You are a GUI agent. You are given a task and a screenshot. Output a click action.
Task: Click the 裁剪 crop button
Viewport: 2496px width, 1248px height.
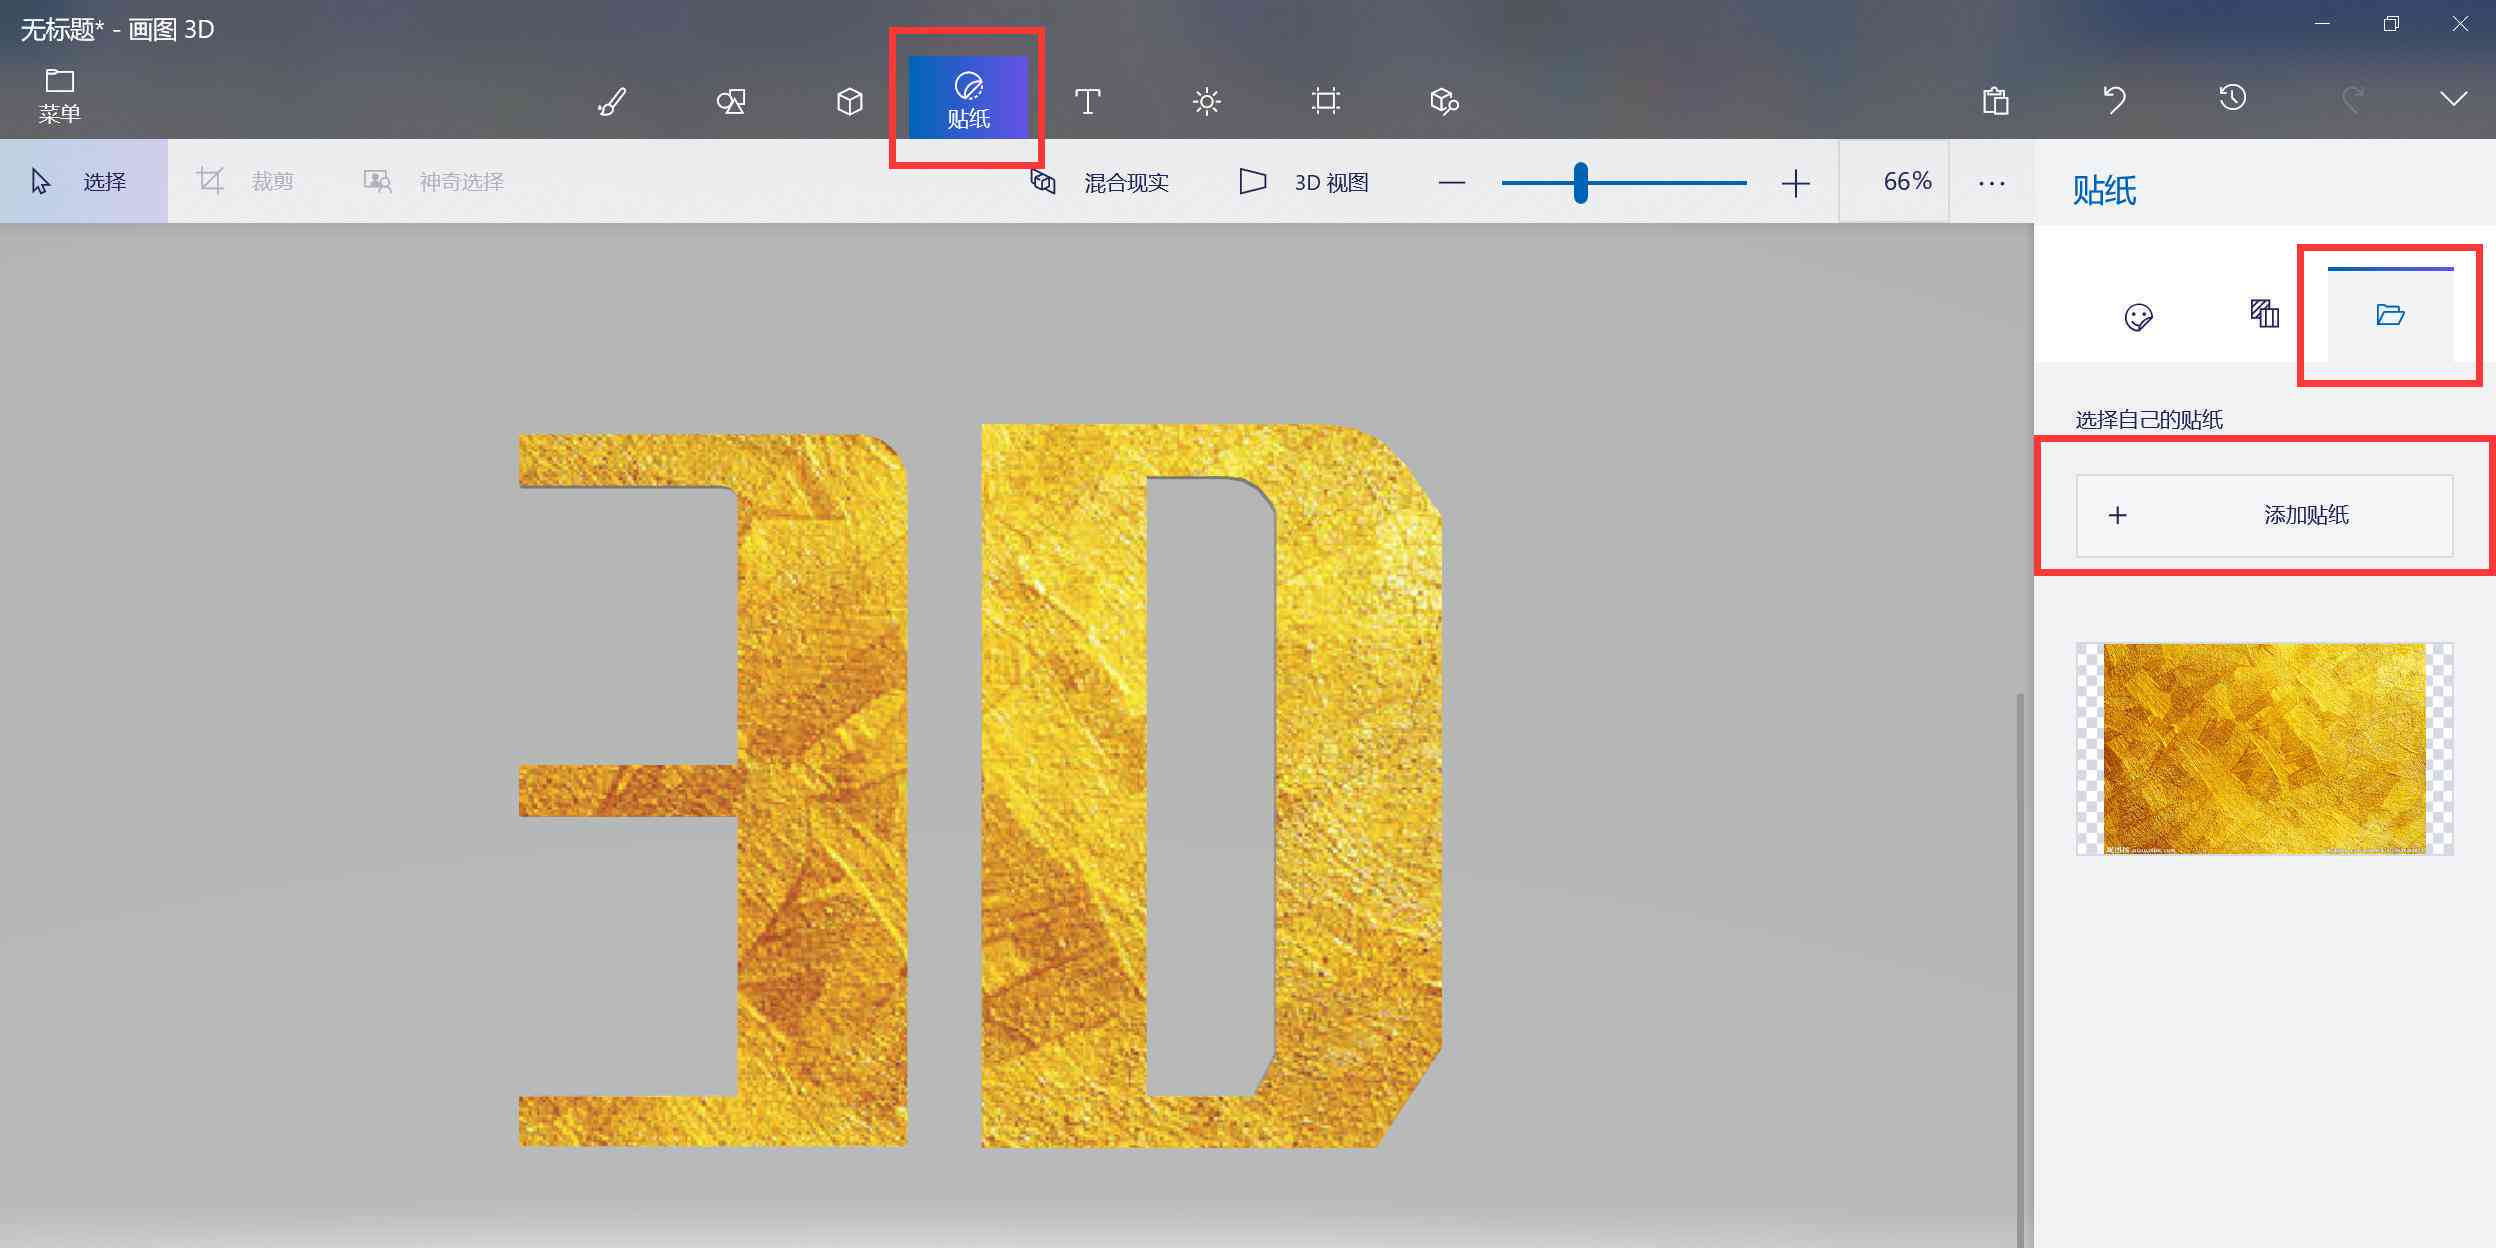(245, 181)
